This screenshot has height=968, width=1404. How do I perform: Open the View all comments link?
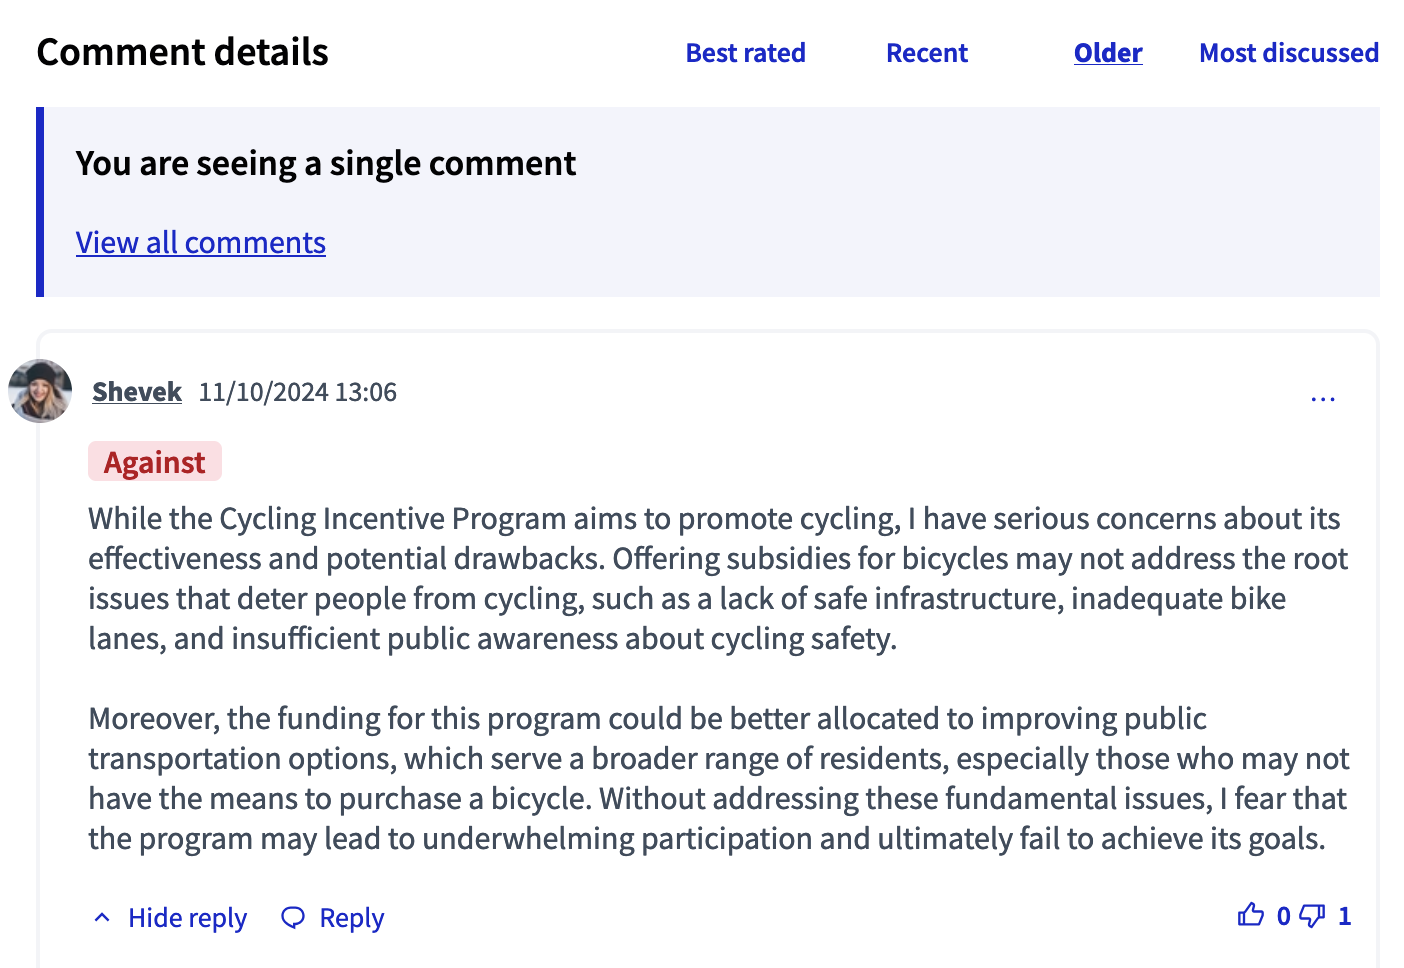(201, 243)
